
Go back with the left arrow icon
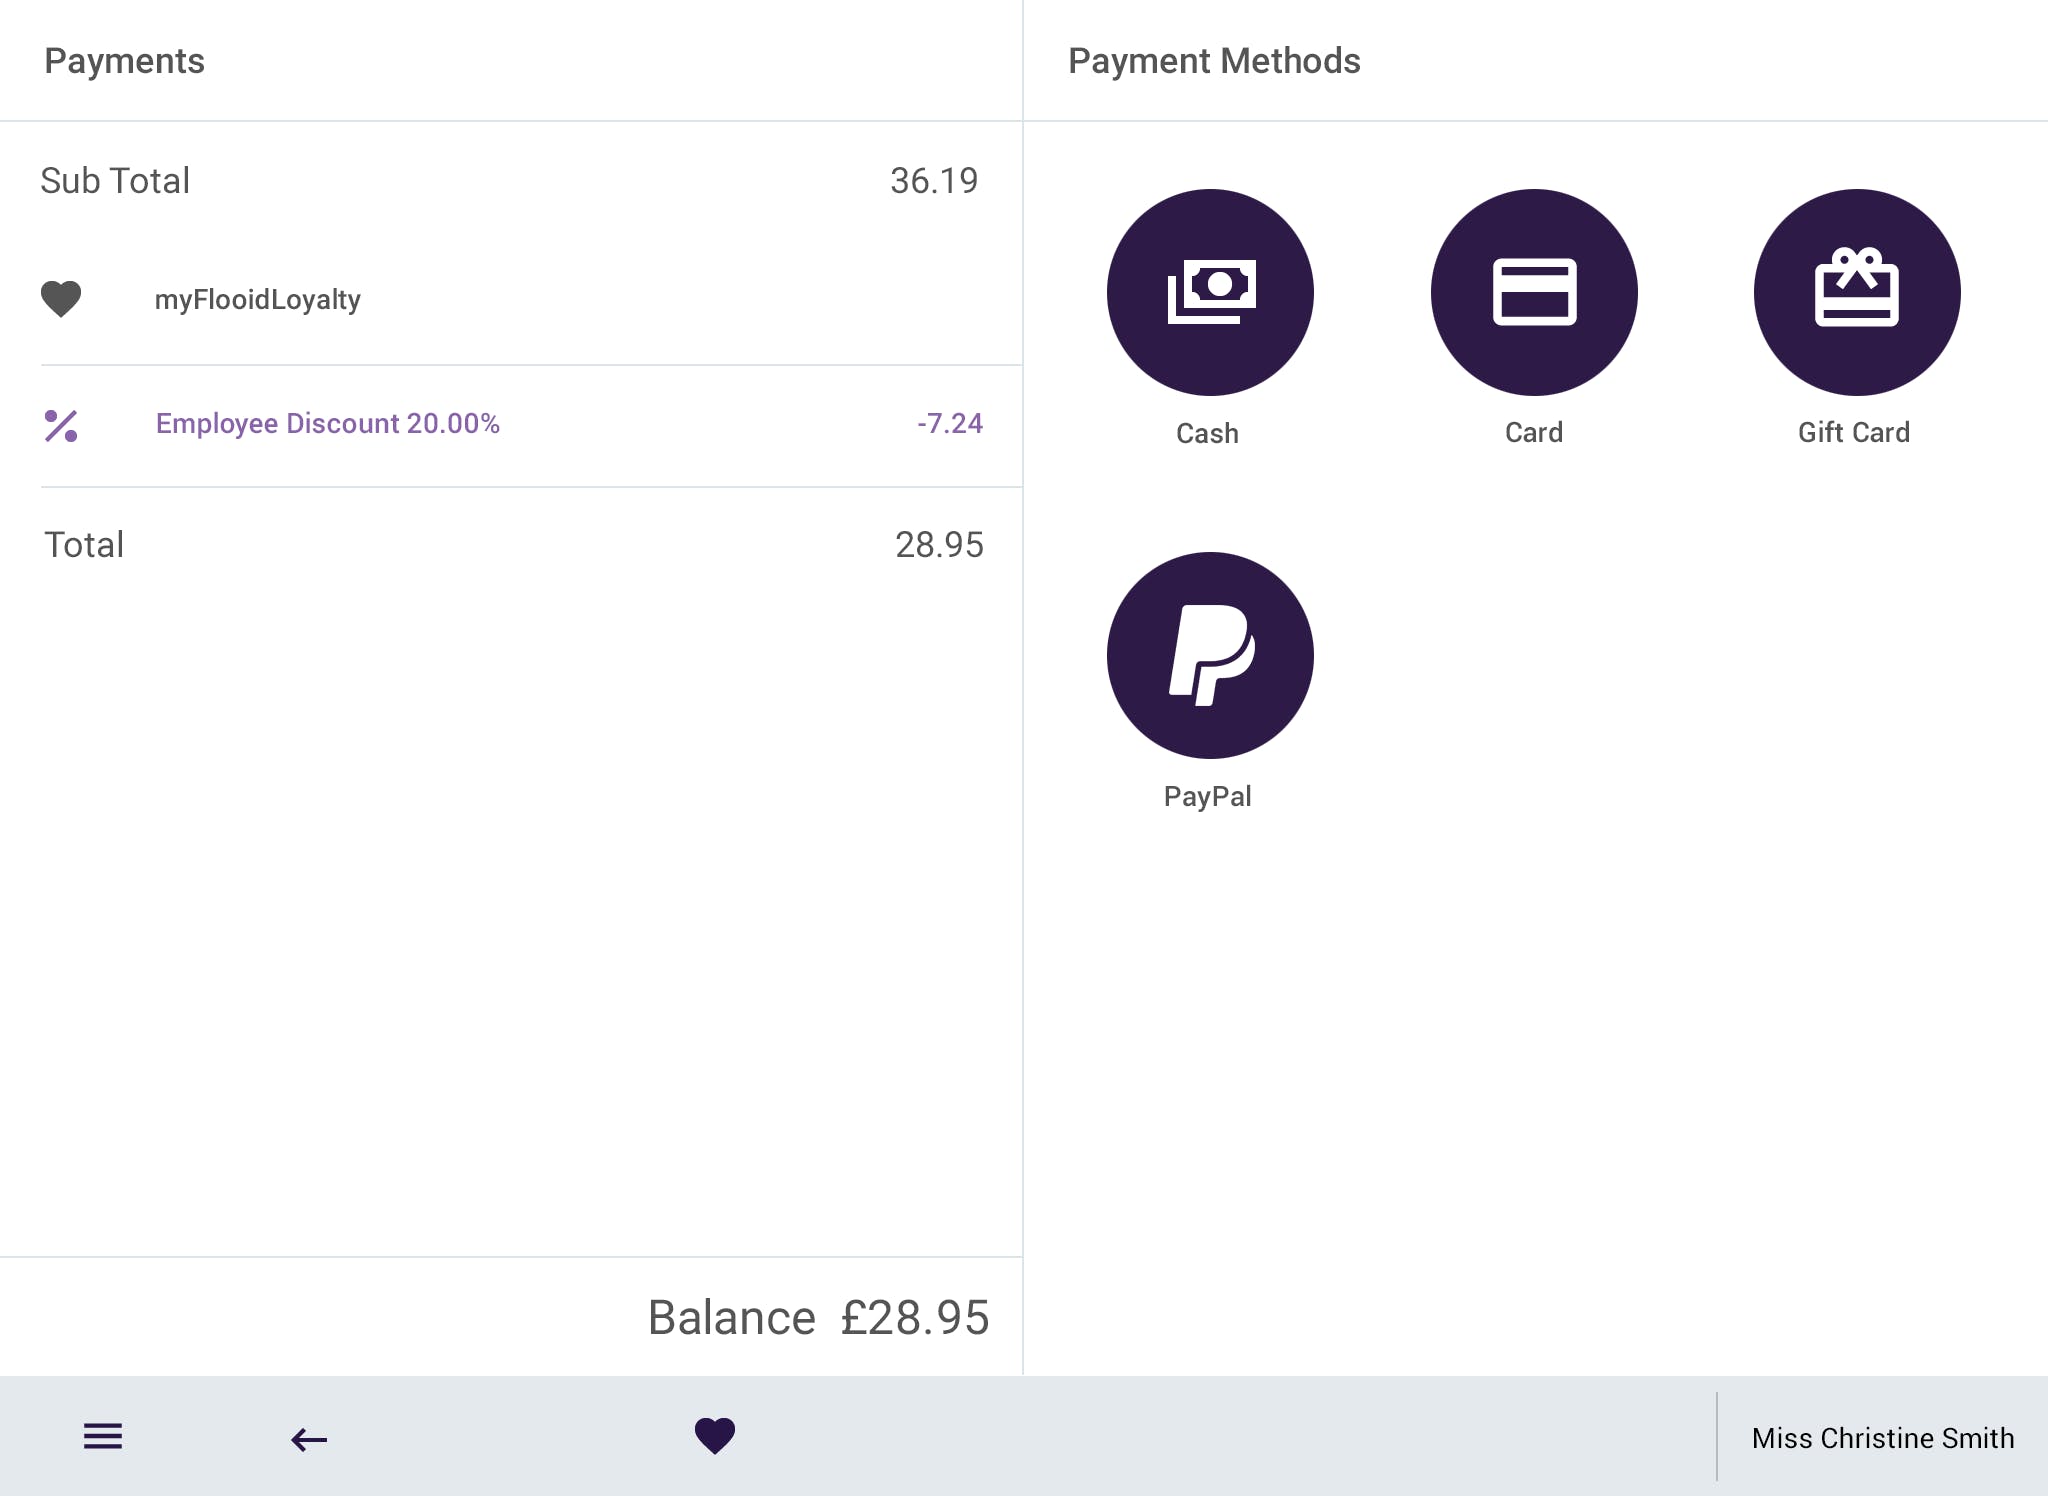coord(309,1439)
